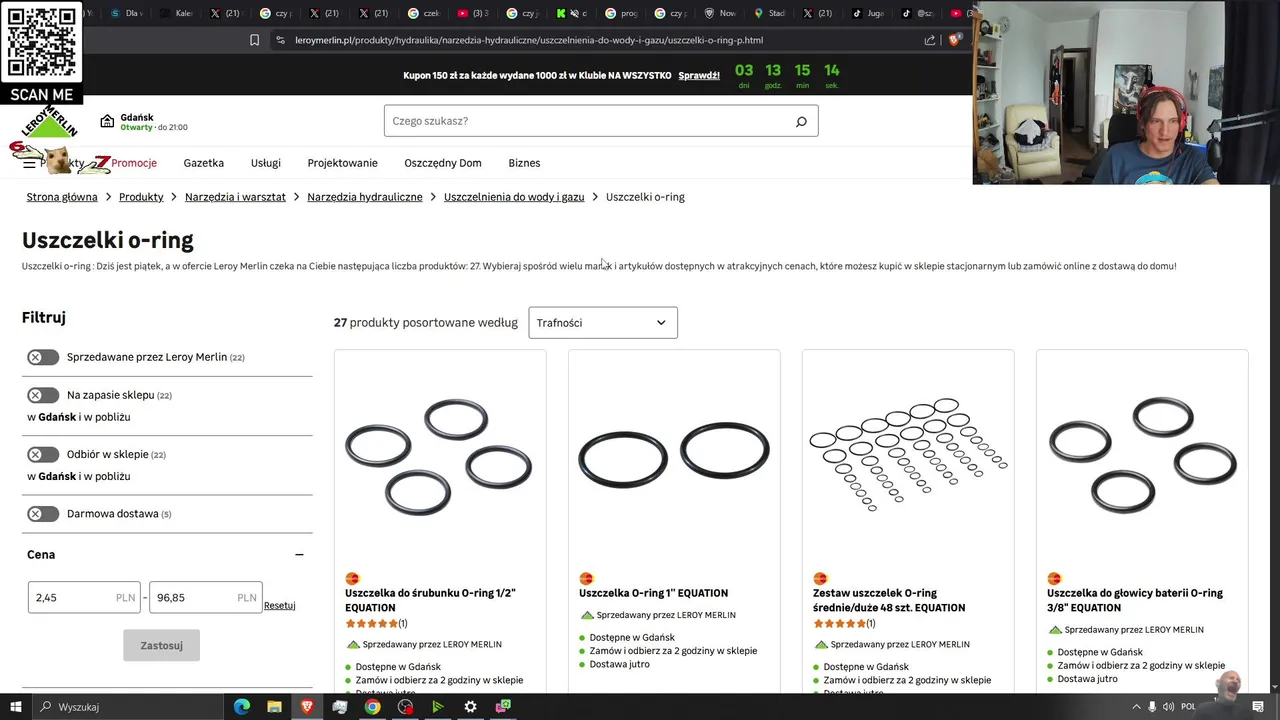
Task: Launch Microsoft Edge from taskbar
Action: coord(242,707)
